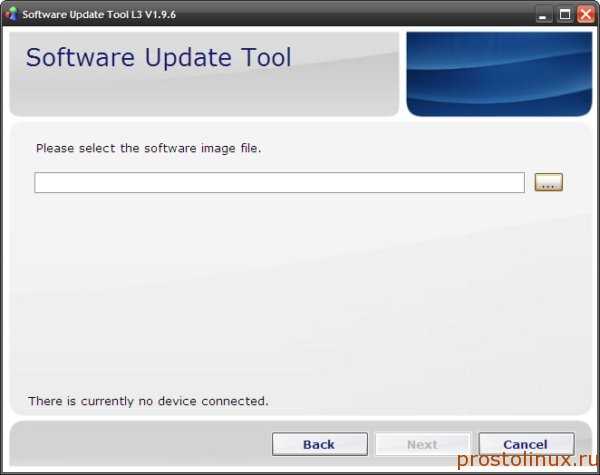Close the Software Update Tool window
The width and height of the screenshot is (600, 475).
click(586, 15)
